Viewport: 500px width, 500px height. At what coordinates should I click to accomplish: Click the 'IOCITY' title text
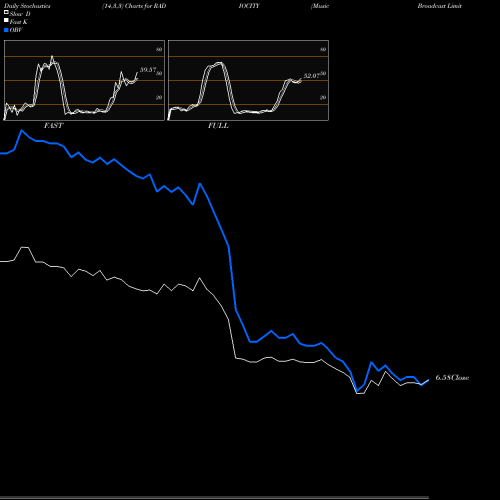[x=249, y=6]
